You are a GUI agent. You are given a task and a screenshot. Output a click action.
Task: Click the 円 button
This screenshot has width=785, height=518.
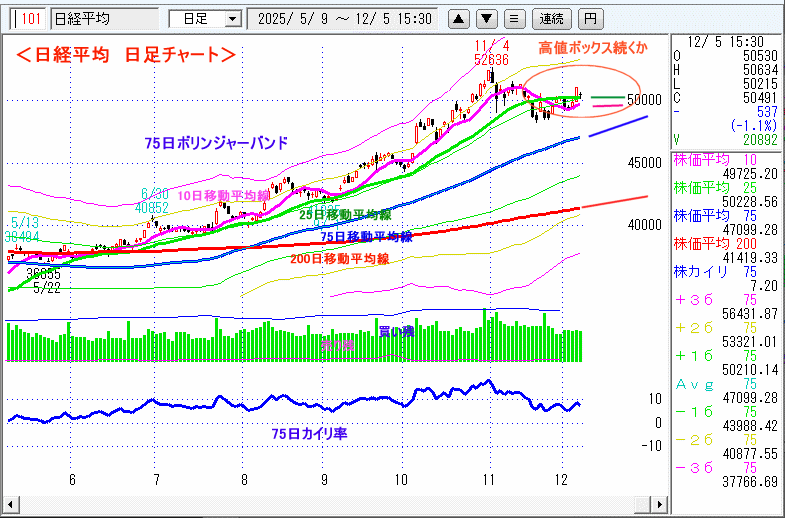(590, 19)
